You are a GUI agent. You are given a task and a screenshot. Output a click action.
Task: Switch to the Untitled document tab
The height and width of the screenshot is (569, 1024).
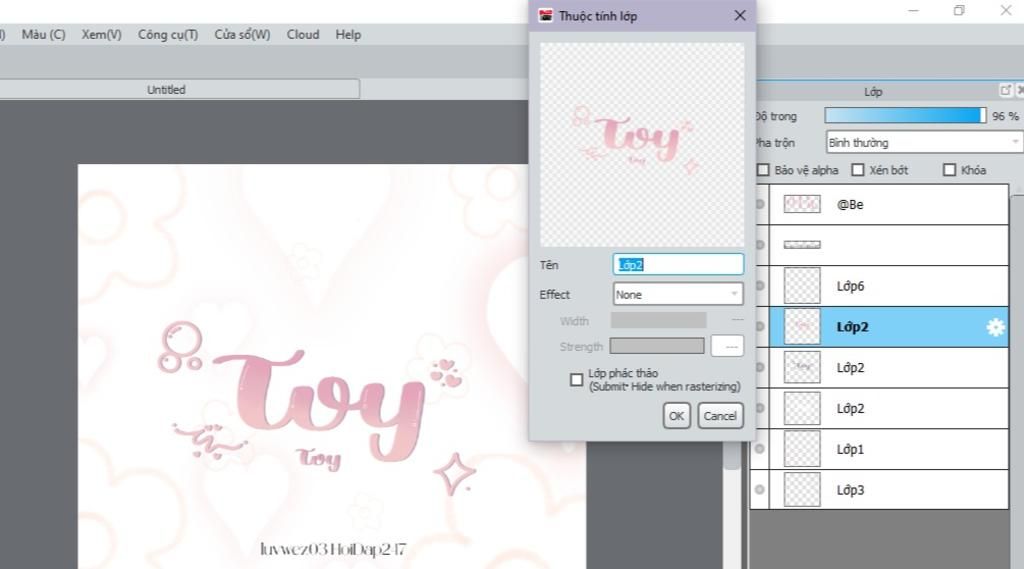pyautogui.click(x=166, y=89)
